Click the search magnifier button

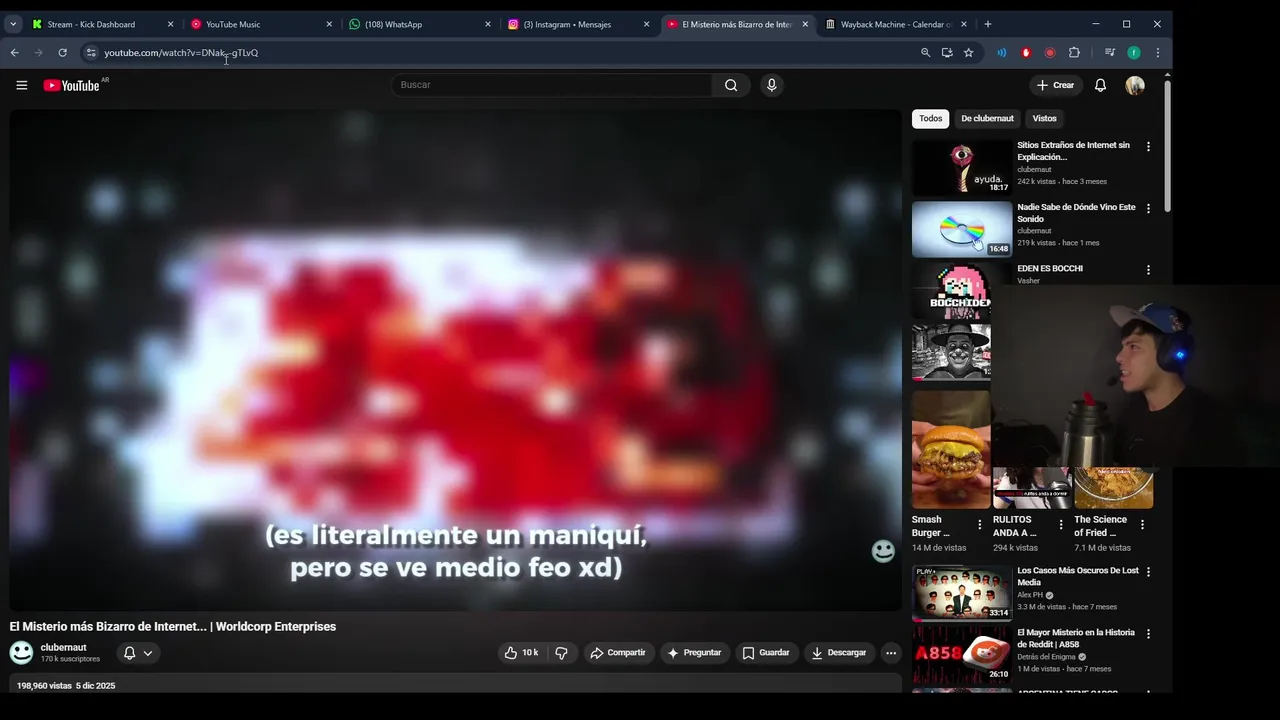731,85
